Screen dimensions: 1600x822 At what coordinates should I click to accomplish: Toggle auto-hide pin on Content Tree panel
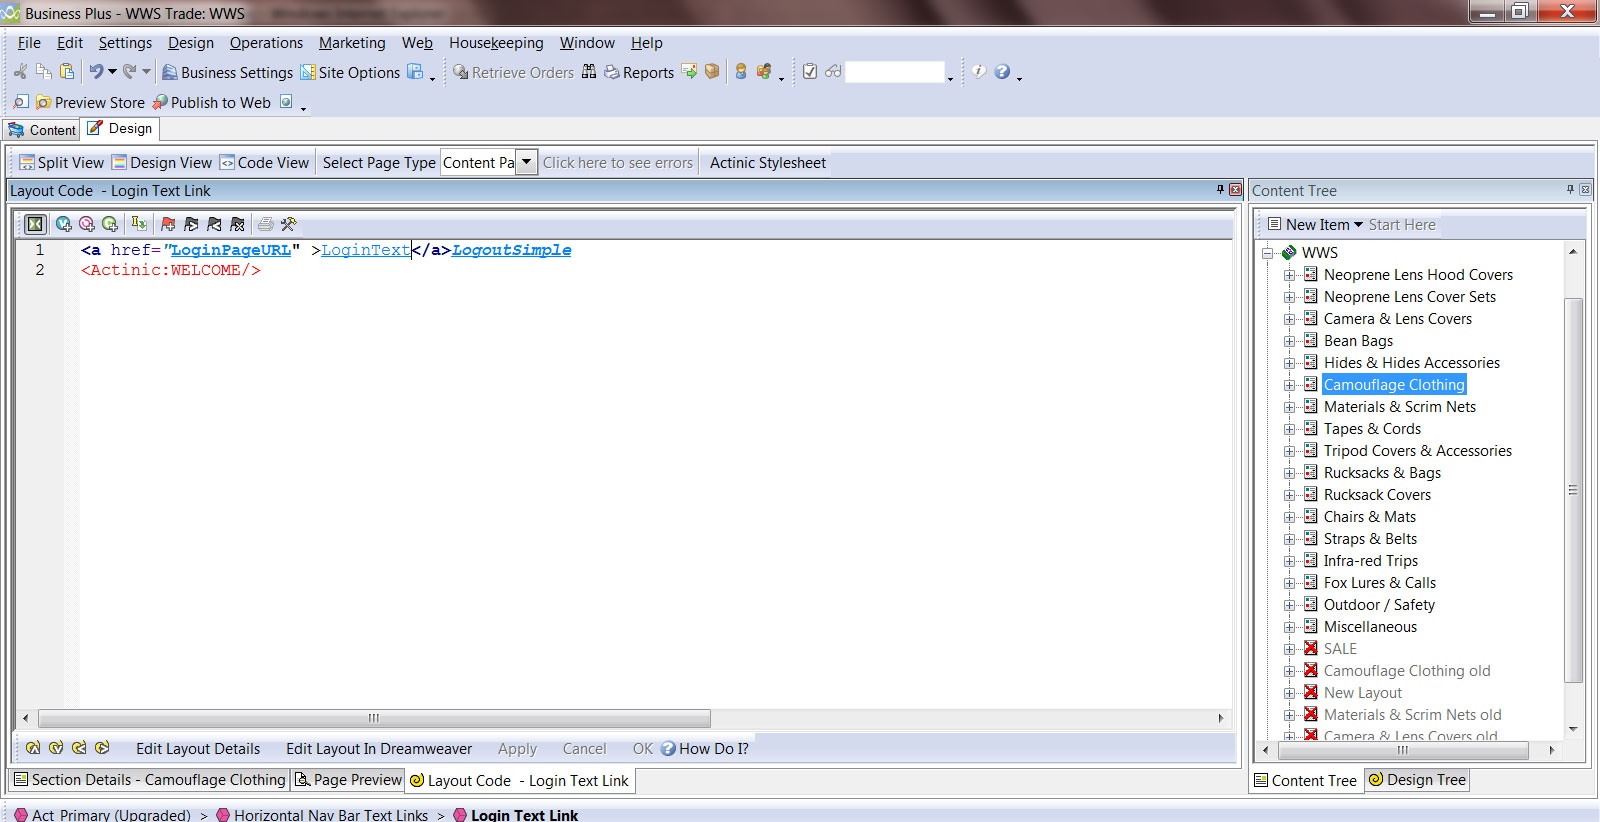coord(1570,190)
